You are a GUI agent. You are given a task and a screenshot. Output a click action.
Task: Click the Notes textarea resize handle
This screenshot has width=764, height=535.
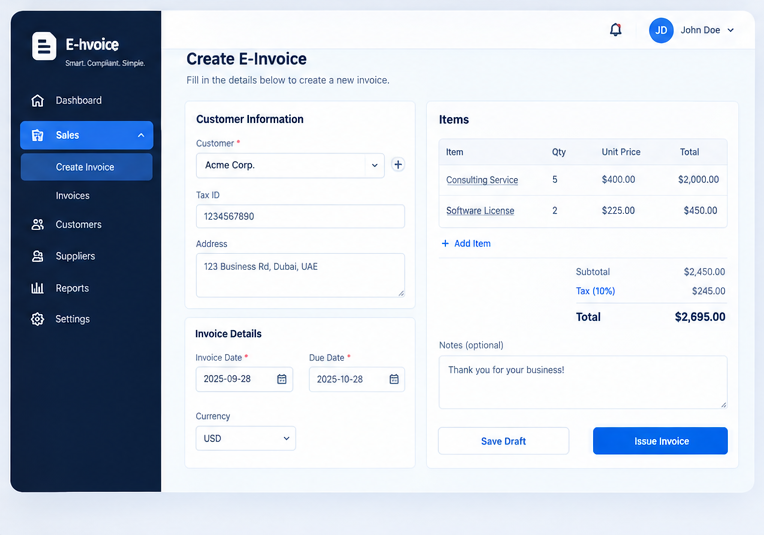click(724, 405)
